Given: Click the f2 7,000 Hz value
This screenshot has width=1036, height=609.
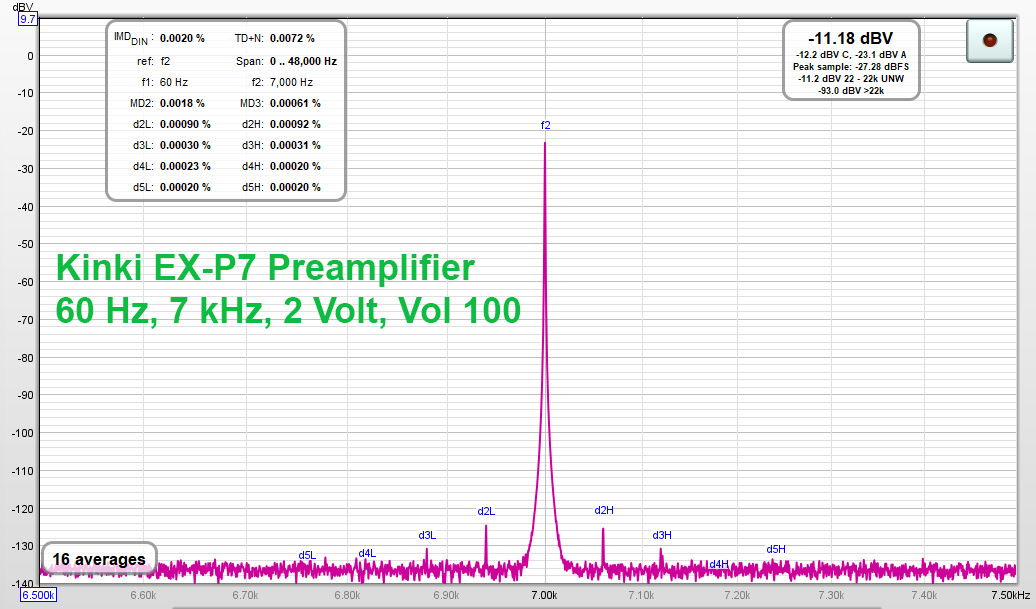Looking at the screenshot, I should coord(291,83).
